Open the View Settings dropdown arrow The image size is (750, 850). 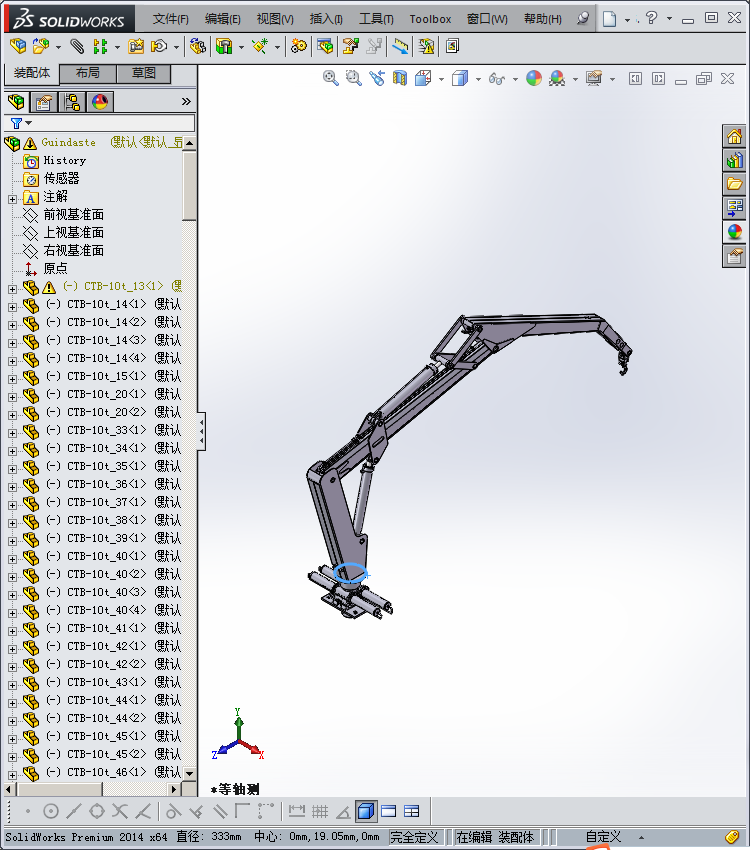tap(612, 79)
